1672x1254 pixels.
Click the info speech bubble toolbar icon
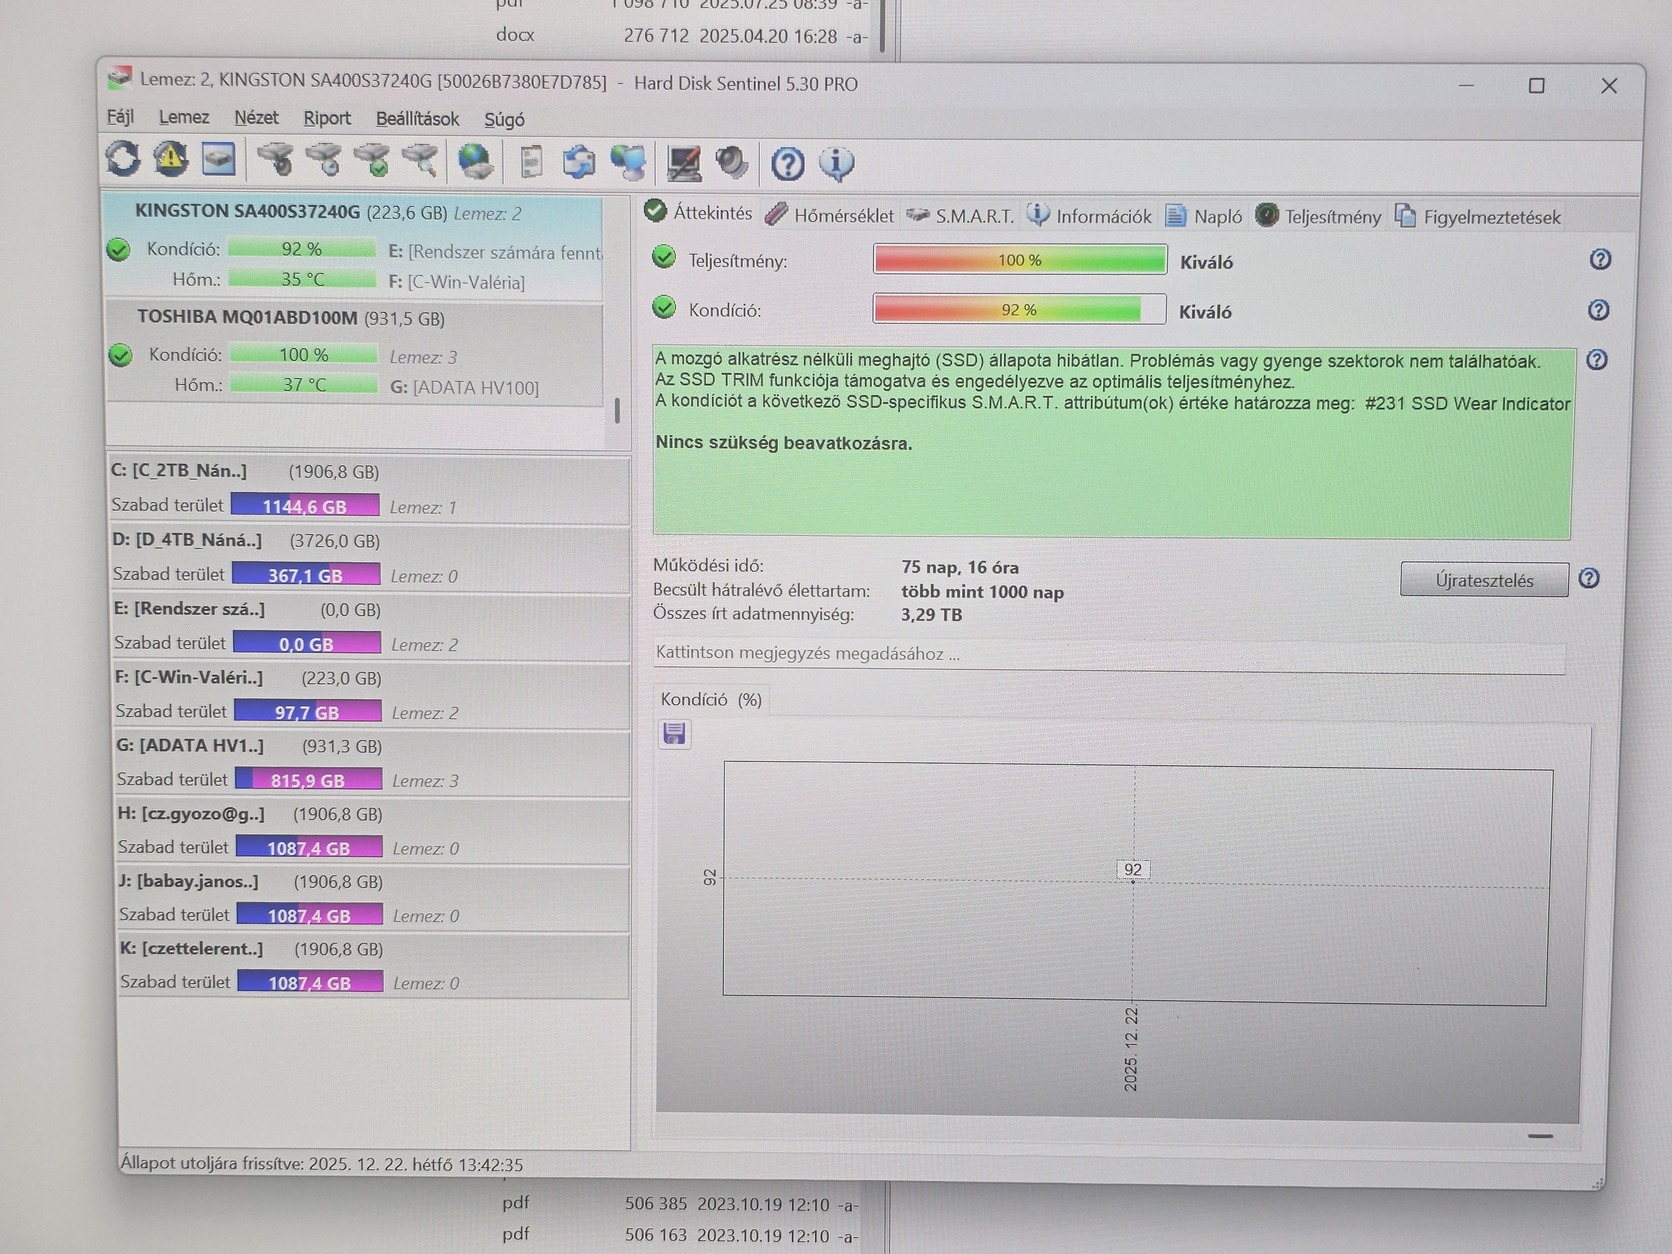pyautogui.click(x=837, y=164)
